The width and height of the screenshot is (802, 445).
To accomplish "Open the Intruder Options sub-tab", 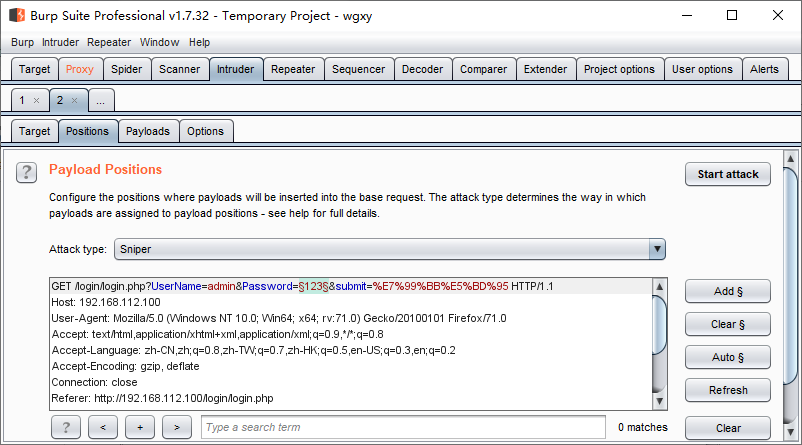I will tap(206, 131).
